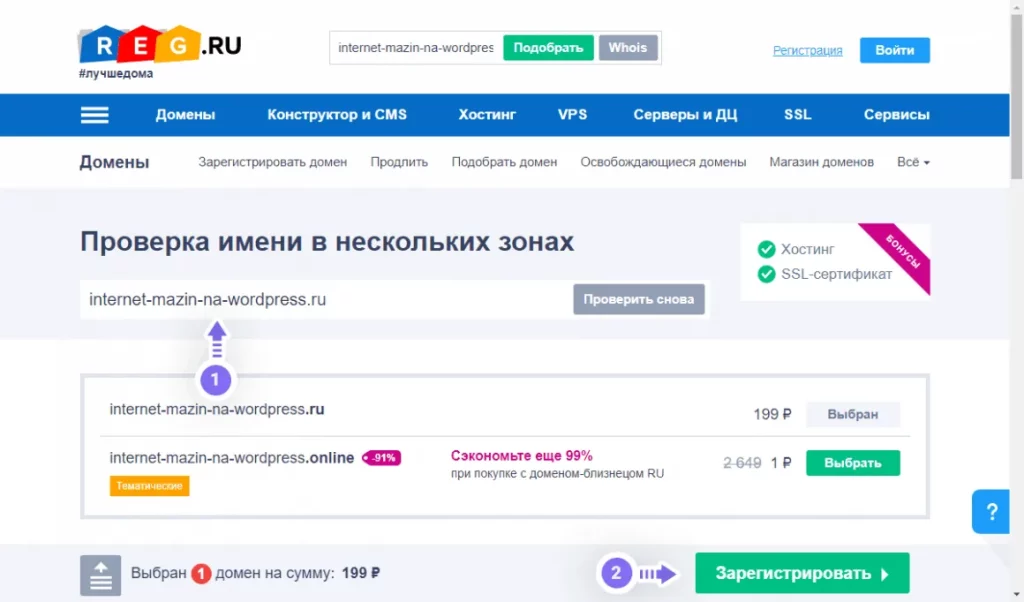Click the selected domains cart icon

[x=100, y=575]
